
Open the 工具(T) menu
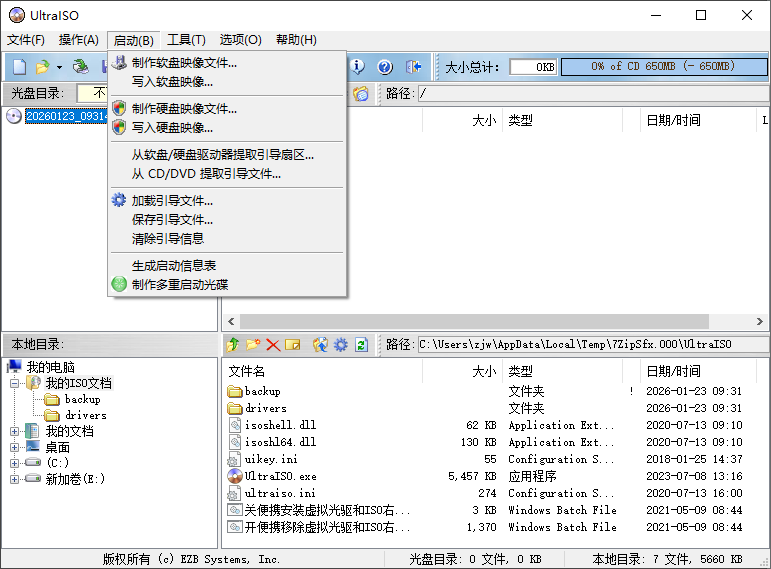(x=186, y=40)
